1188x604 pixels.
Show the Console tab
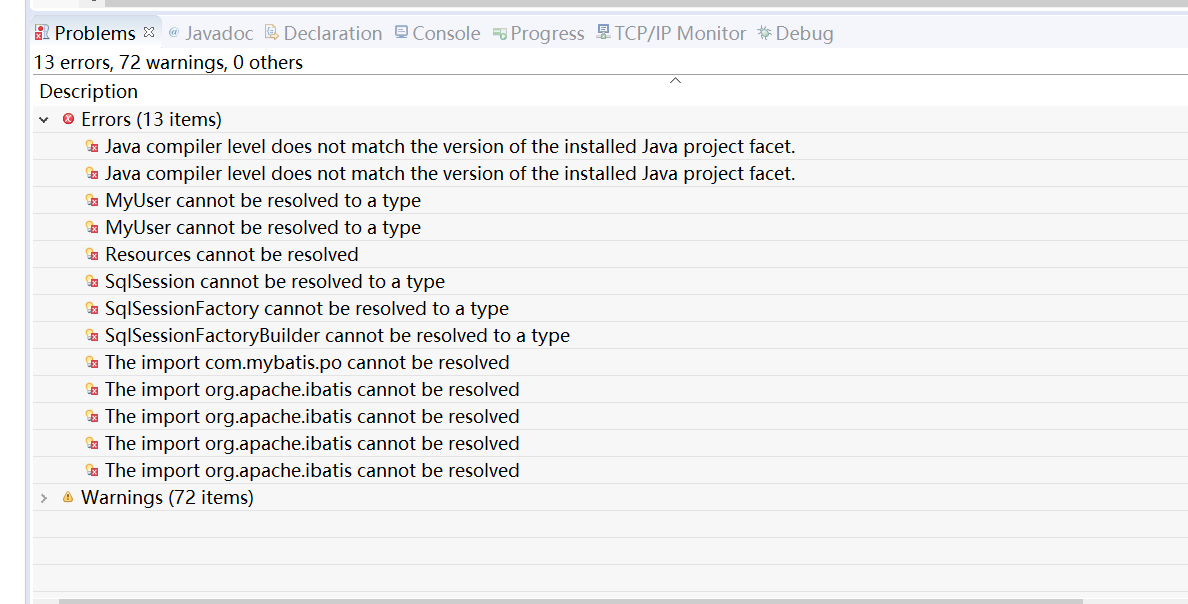[x=446, y=33]
